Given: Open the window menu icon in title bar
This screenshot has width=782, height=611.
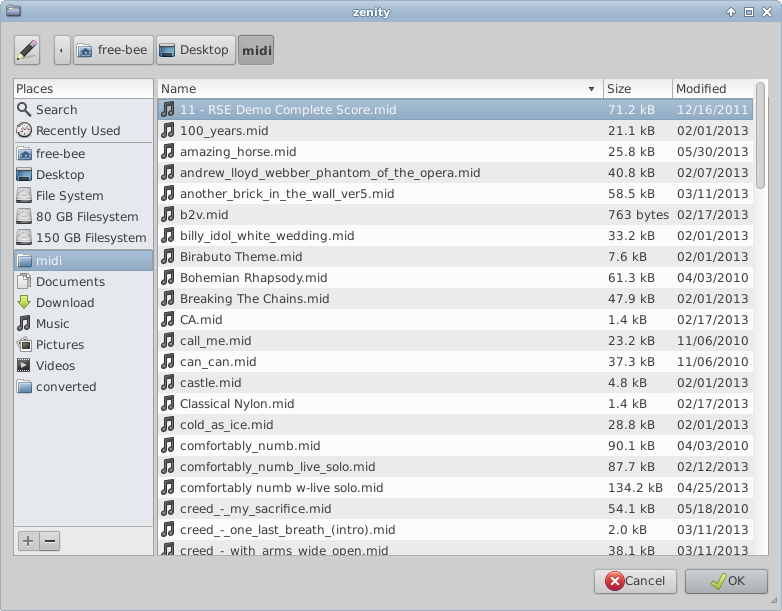Looking at the screenshot, I should point(13,11).
